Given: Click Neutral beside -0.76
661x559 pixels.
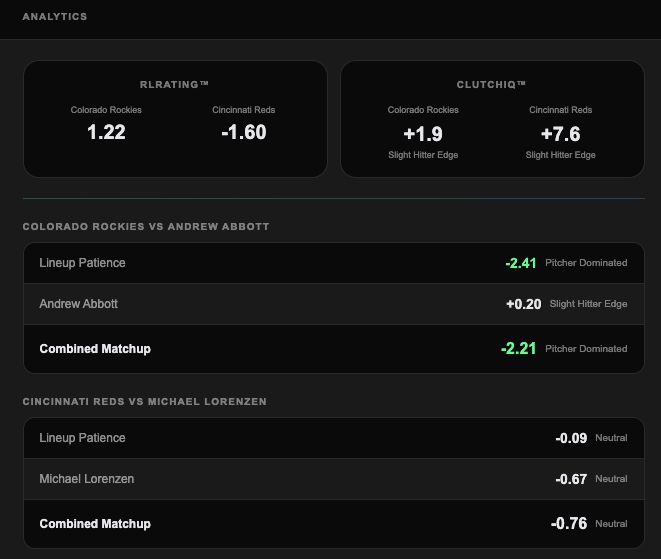Looking at the screenshot, I should (611, 524).
